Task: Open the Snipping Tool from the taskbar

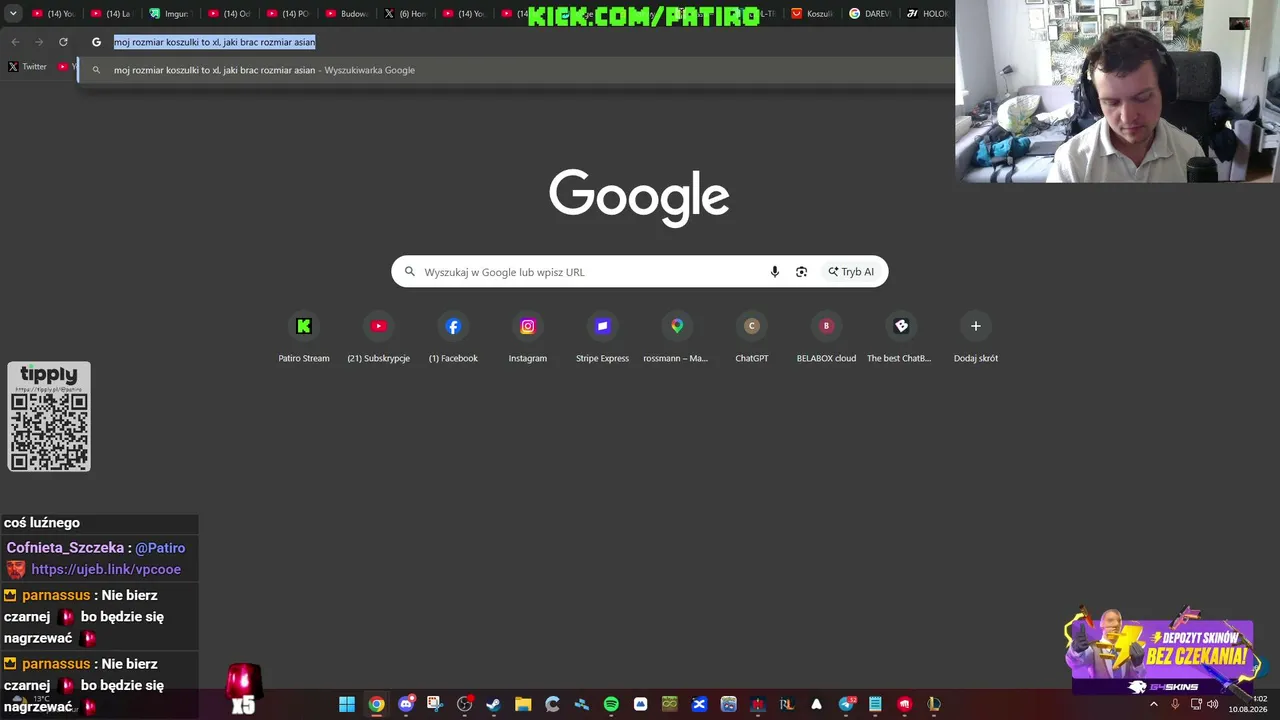Action: coord(435,704)
